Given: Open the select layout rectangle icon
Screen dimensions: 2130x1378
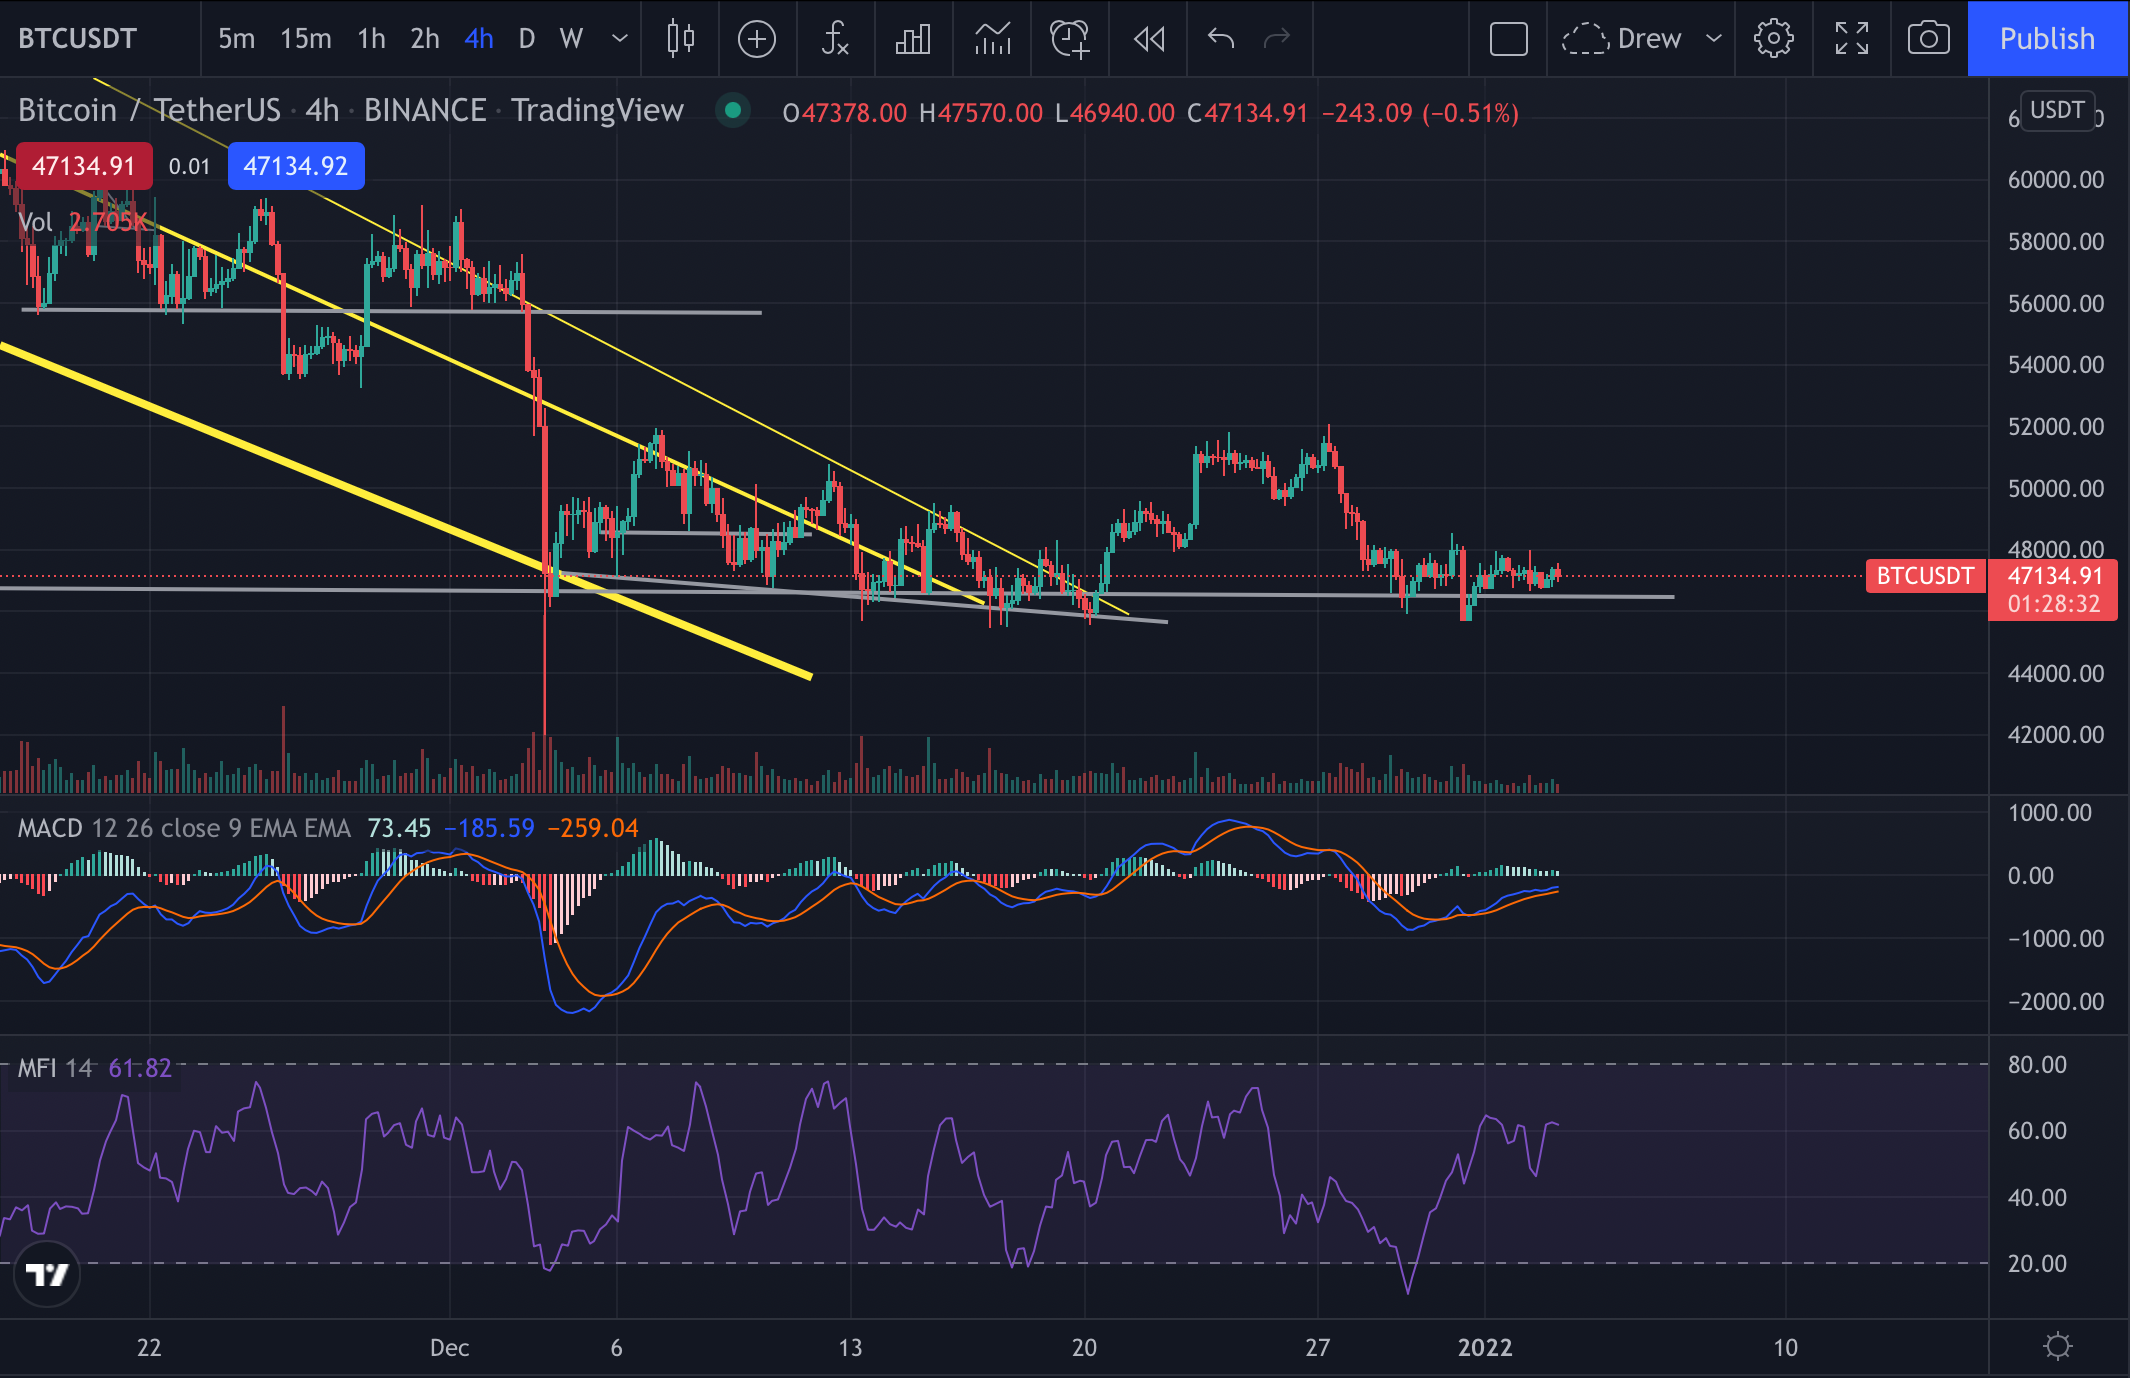Looking at the screenshot, I should (x=1508, y=39).
